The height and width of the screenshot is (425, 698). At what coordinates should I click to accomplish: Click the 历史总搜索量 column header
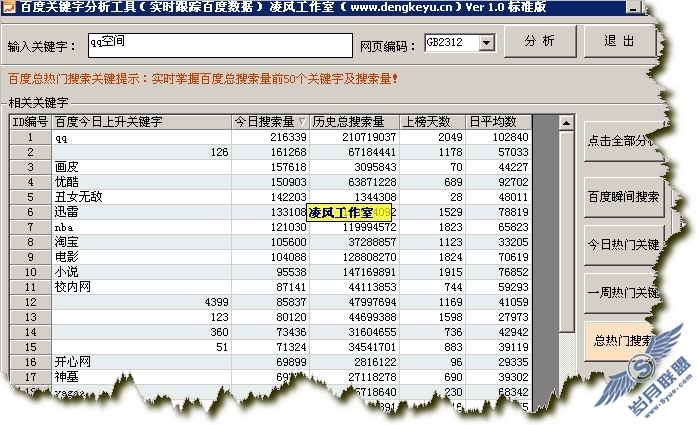pyautogui.click(x=354, y=122)
